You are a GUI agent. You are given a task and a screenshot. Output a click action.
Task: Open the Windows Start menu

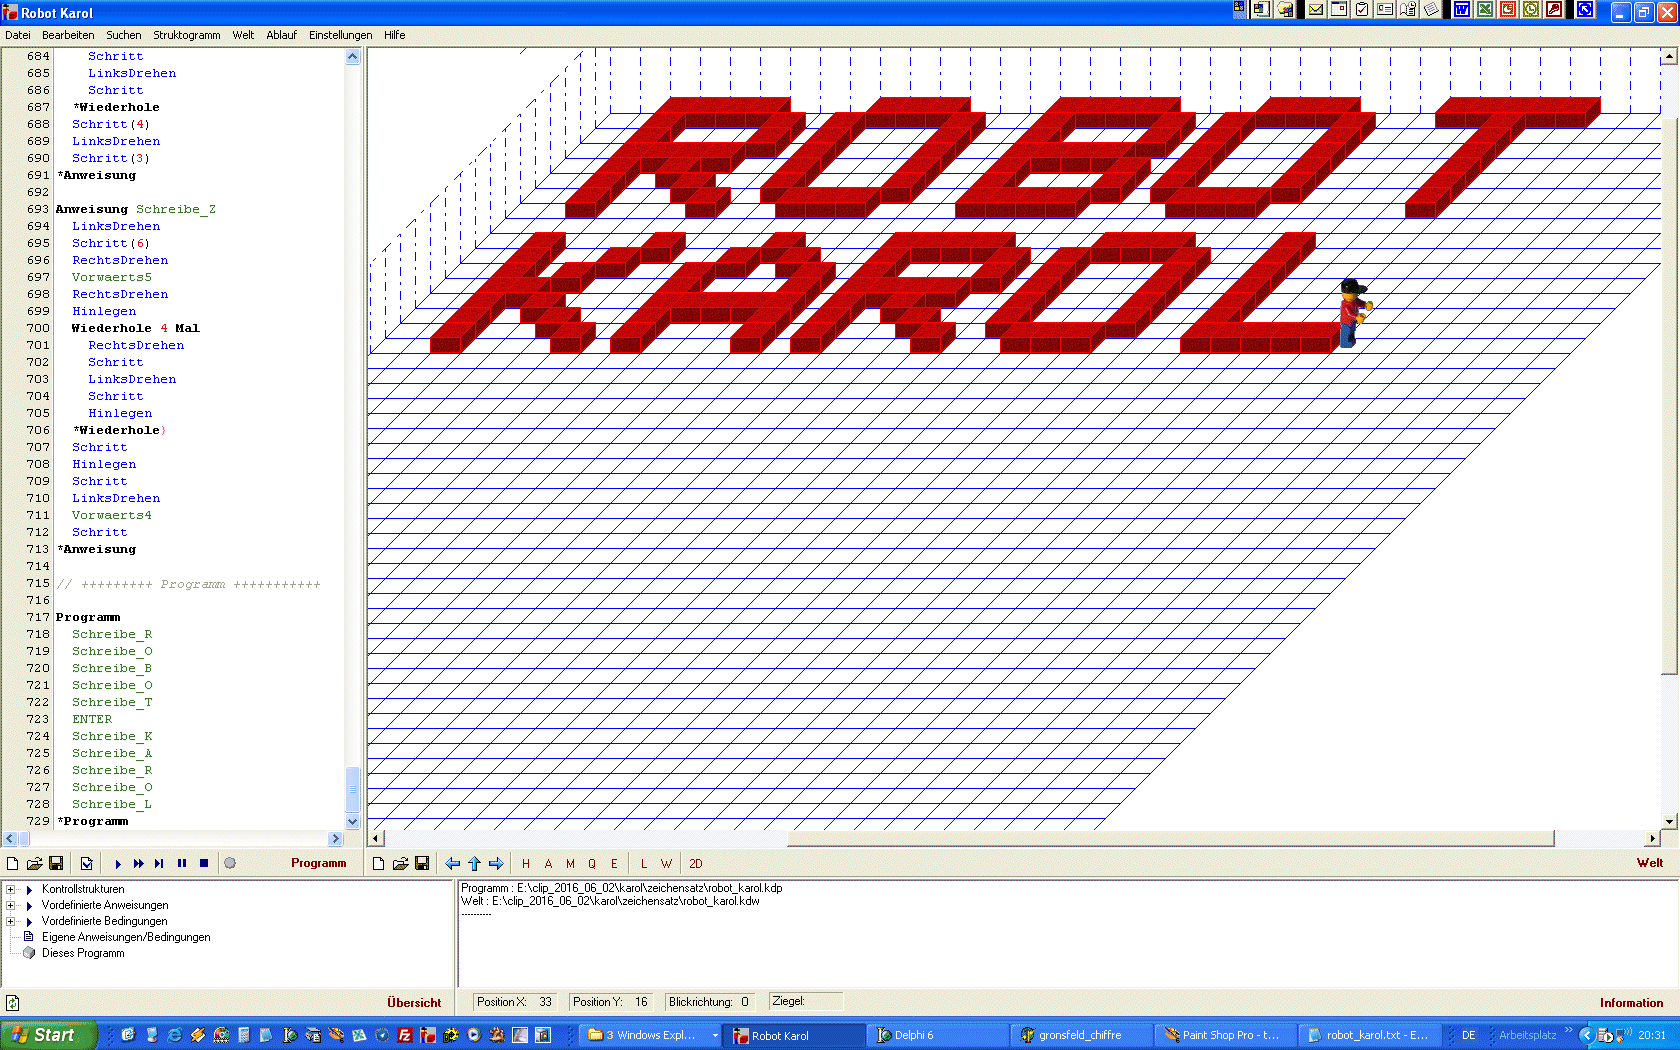48,1035
